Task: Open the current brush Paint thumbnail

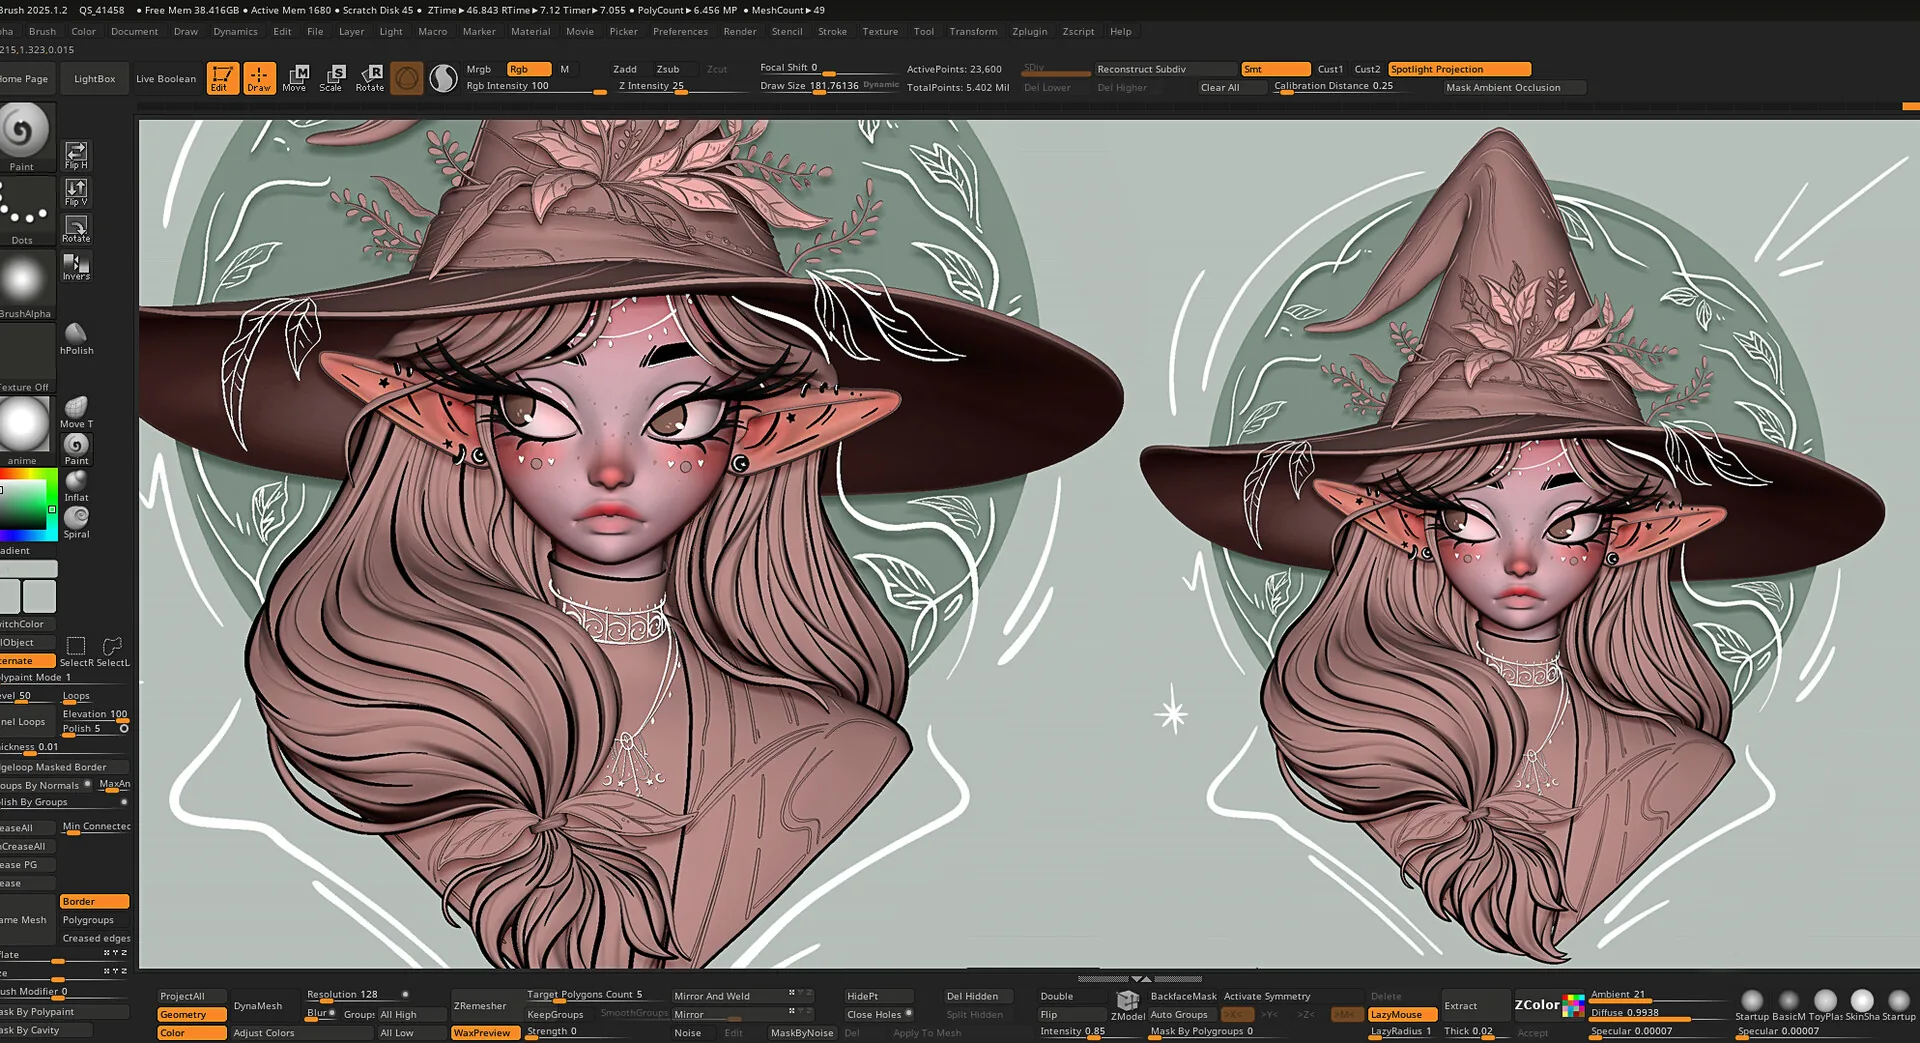Action: (x=23, y=137)
